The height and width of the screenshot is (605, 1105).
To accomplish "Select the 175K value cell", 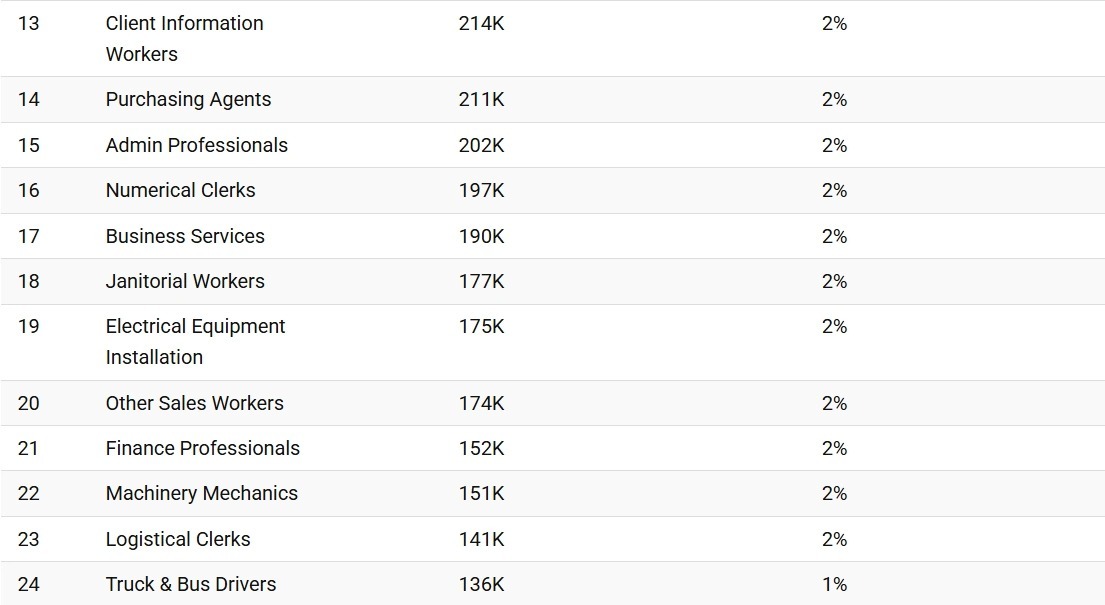I will [481, 326].
